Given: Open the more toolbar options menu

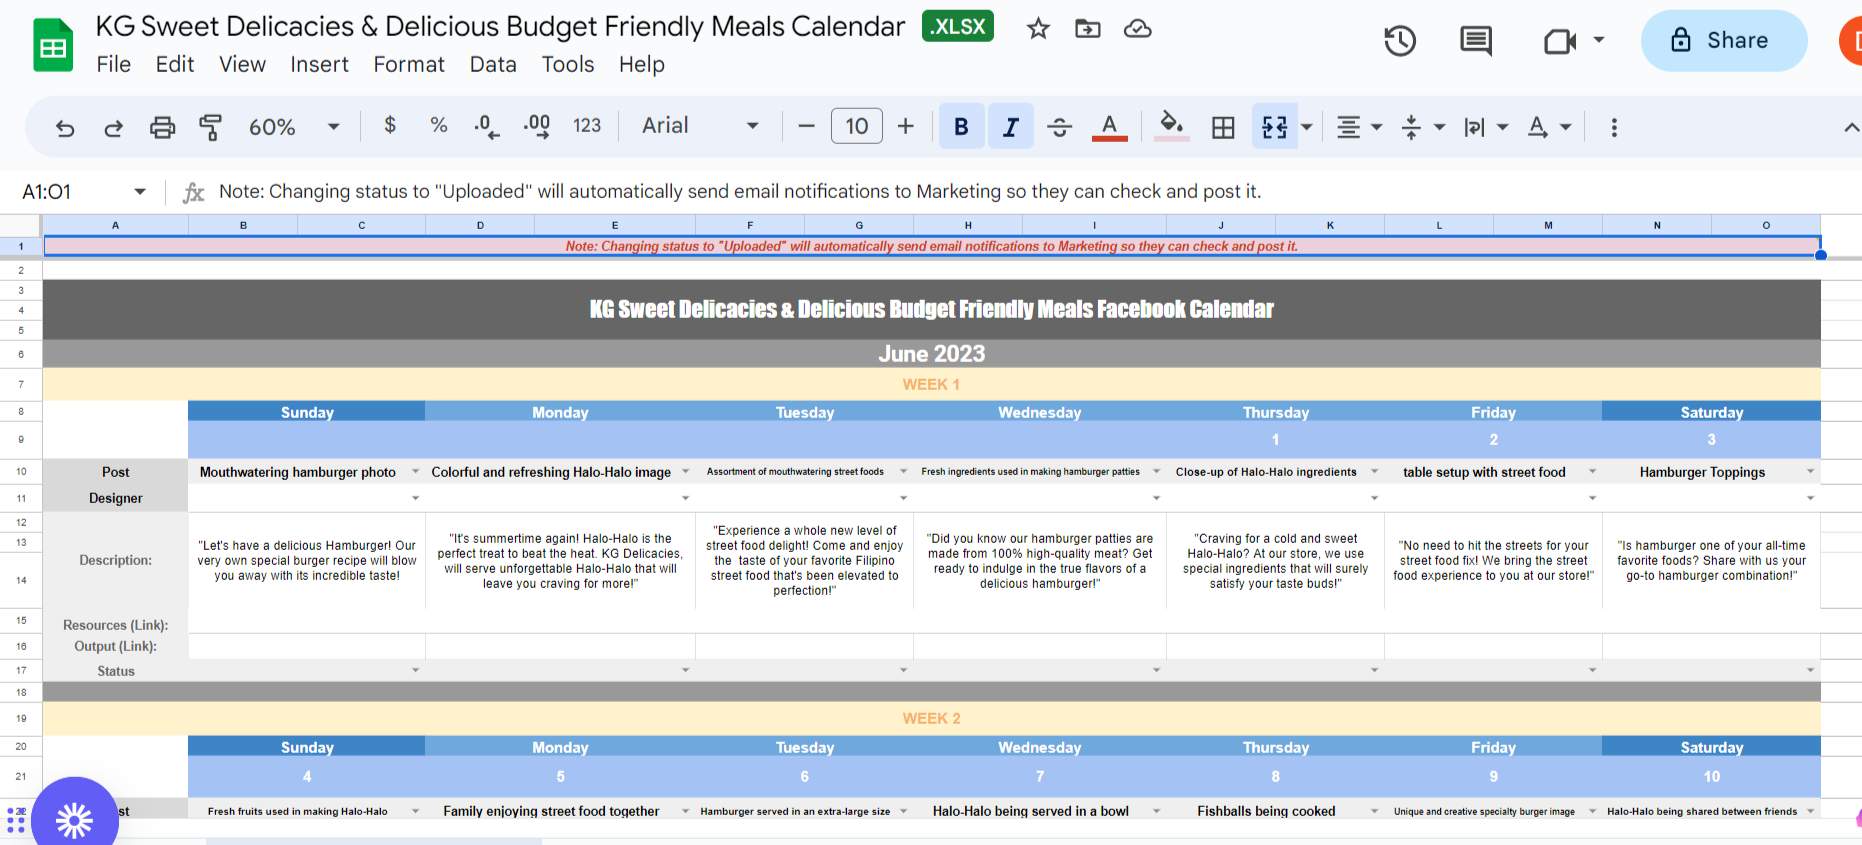Looking at the screenshot, I should pyautogui.click(x=1614, y=127).
